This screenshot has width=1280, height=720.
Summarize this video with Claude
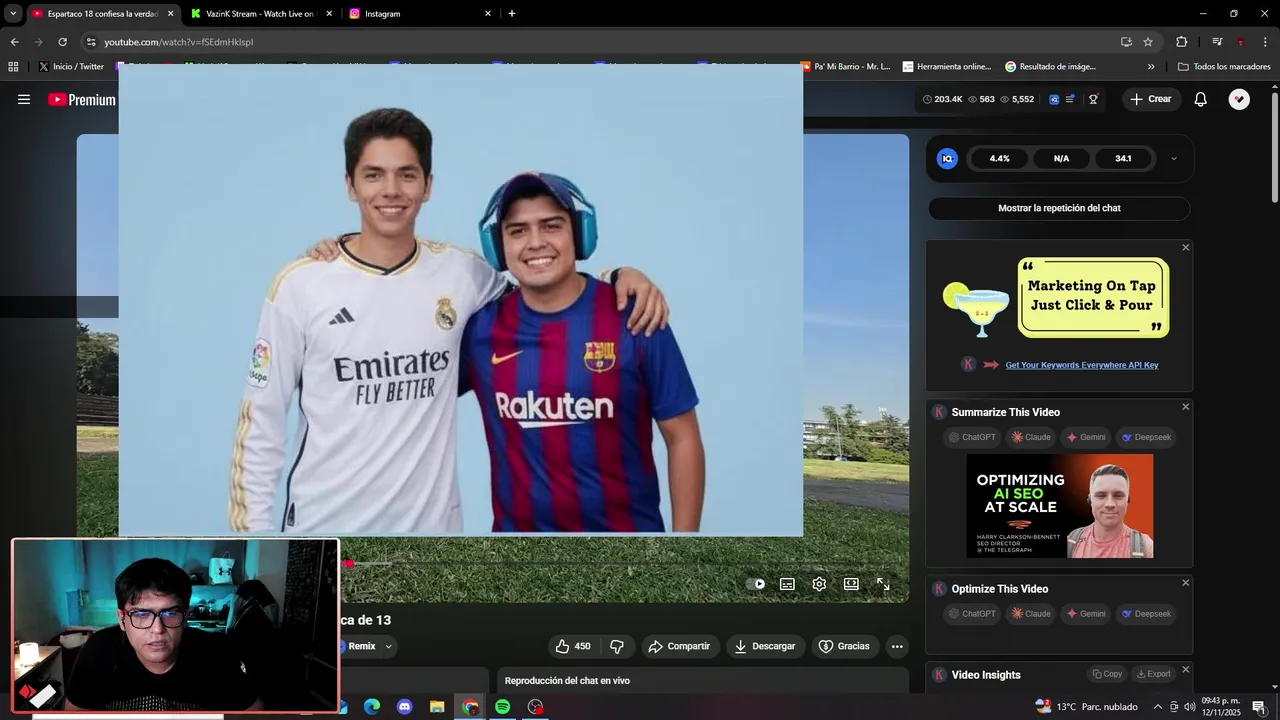point(1031,437)
